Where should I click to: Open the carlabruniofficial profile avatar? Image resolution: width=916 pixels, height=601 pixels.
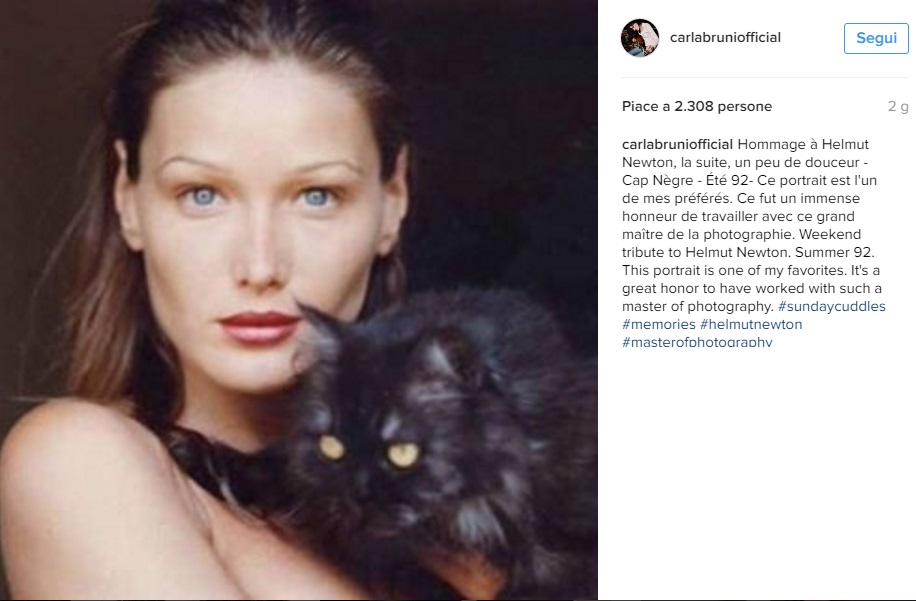click(x=640, y=38)
